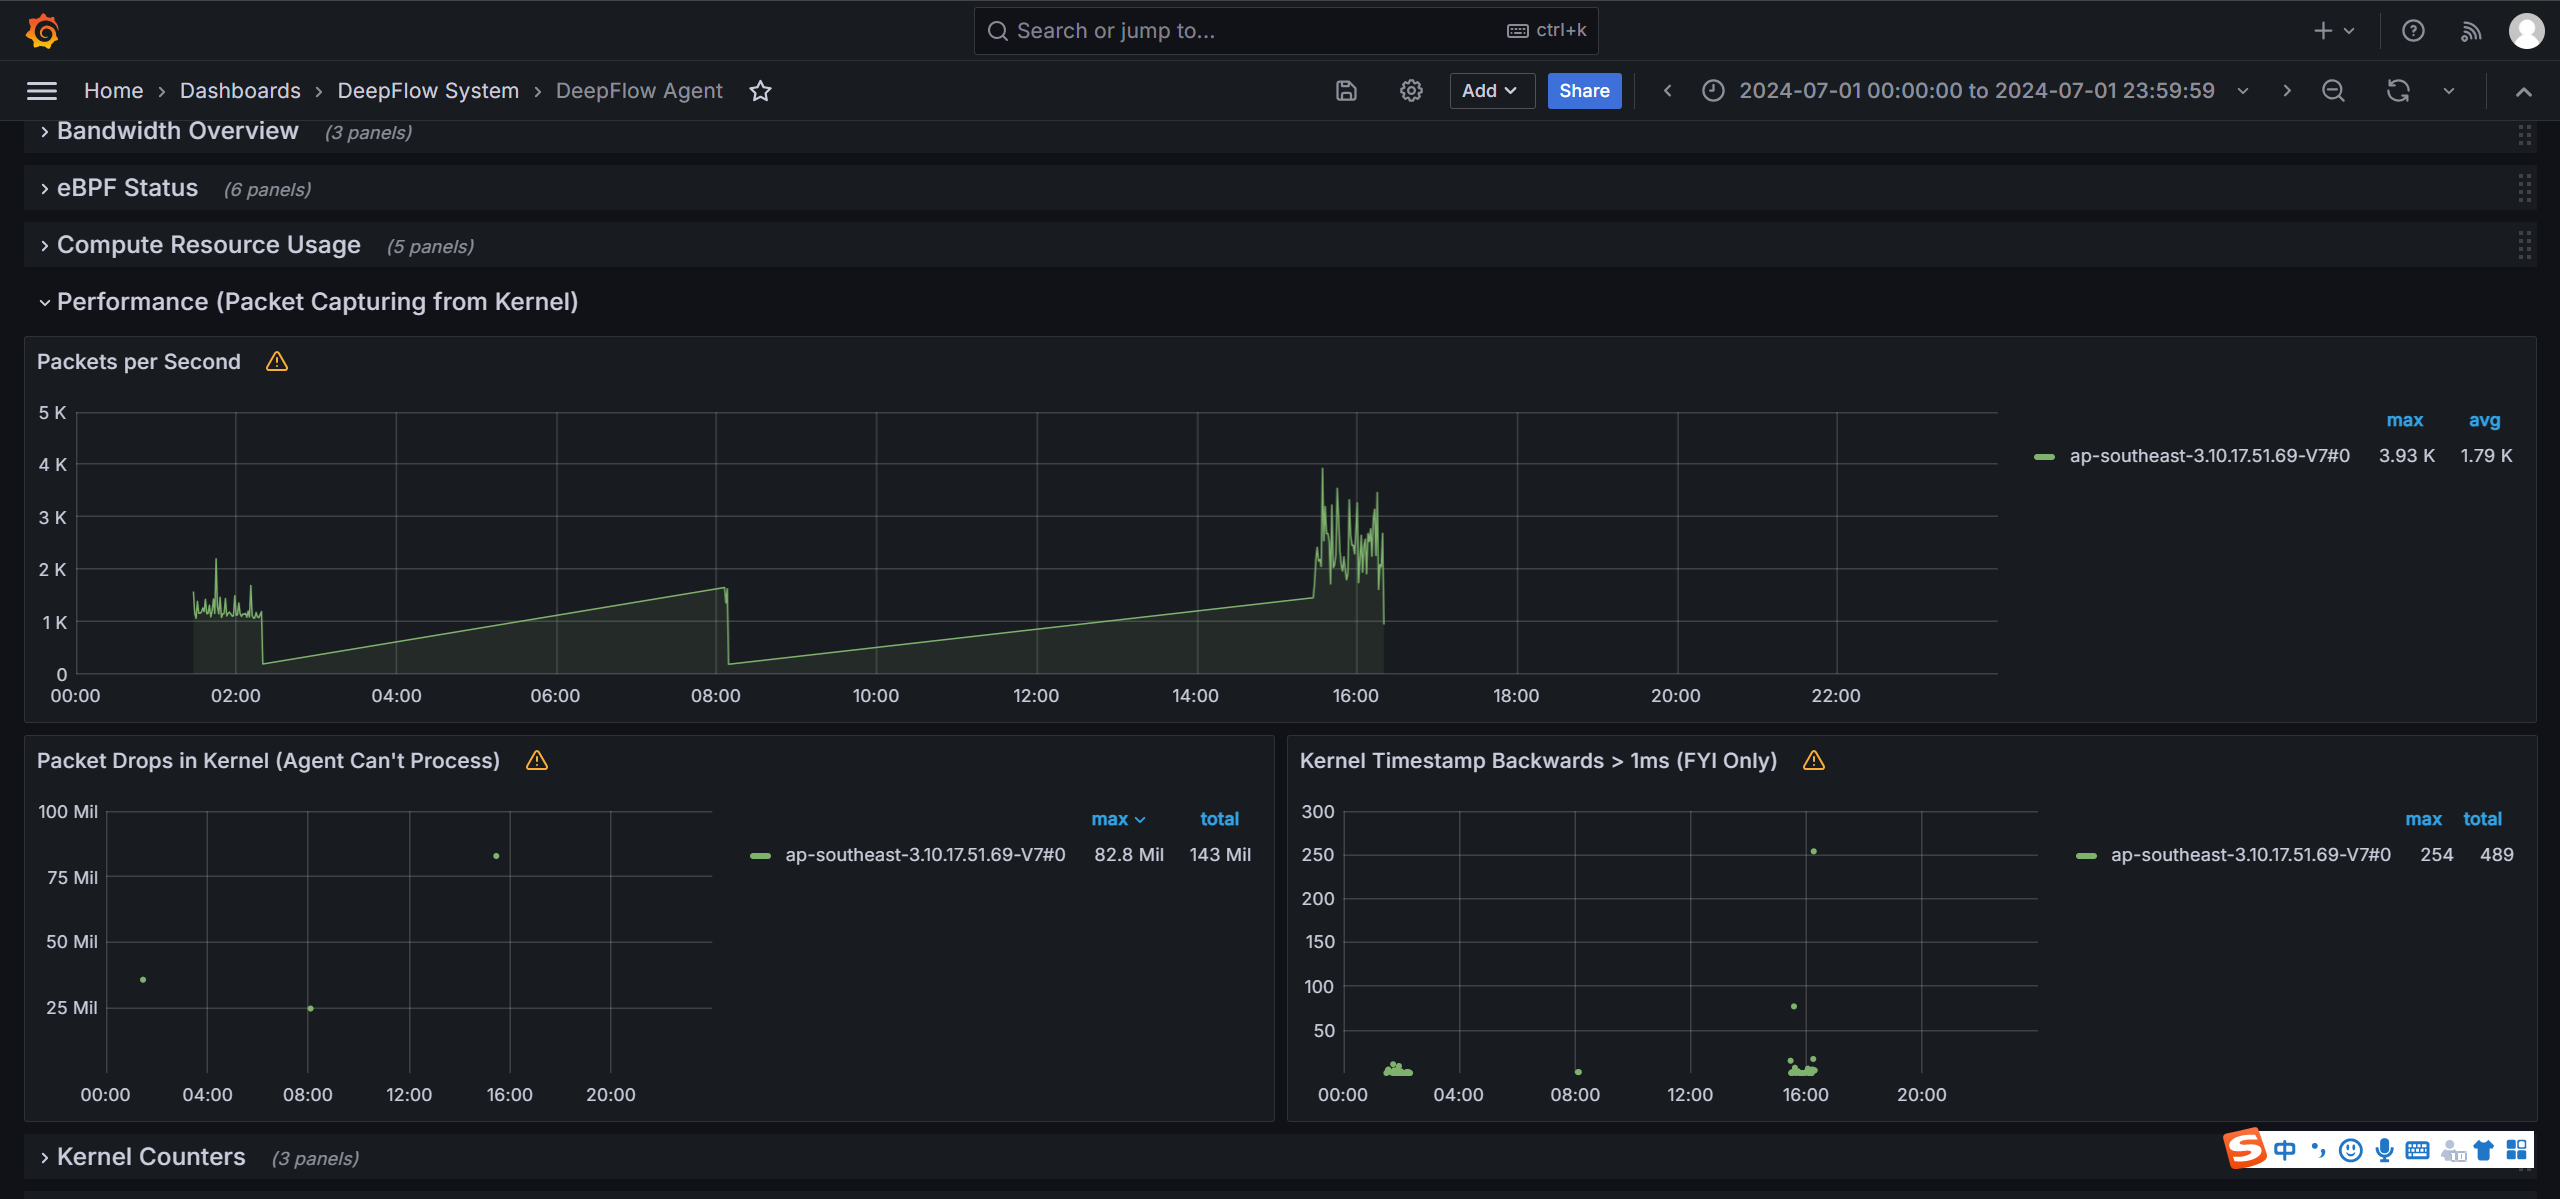Toggle series in Packet Drops legend

tap(924, 855)
